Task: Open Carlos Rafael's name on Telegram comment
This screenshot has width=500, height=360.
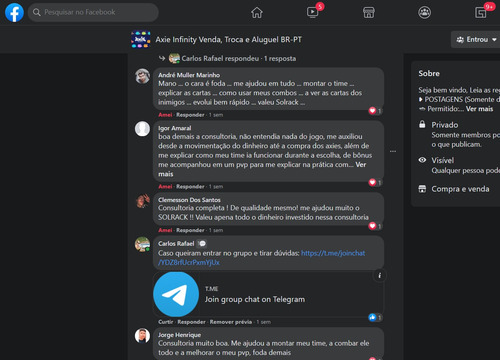Action: tap(176, 243)
